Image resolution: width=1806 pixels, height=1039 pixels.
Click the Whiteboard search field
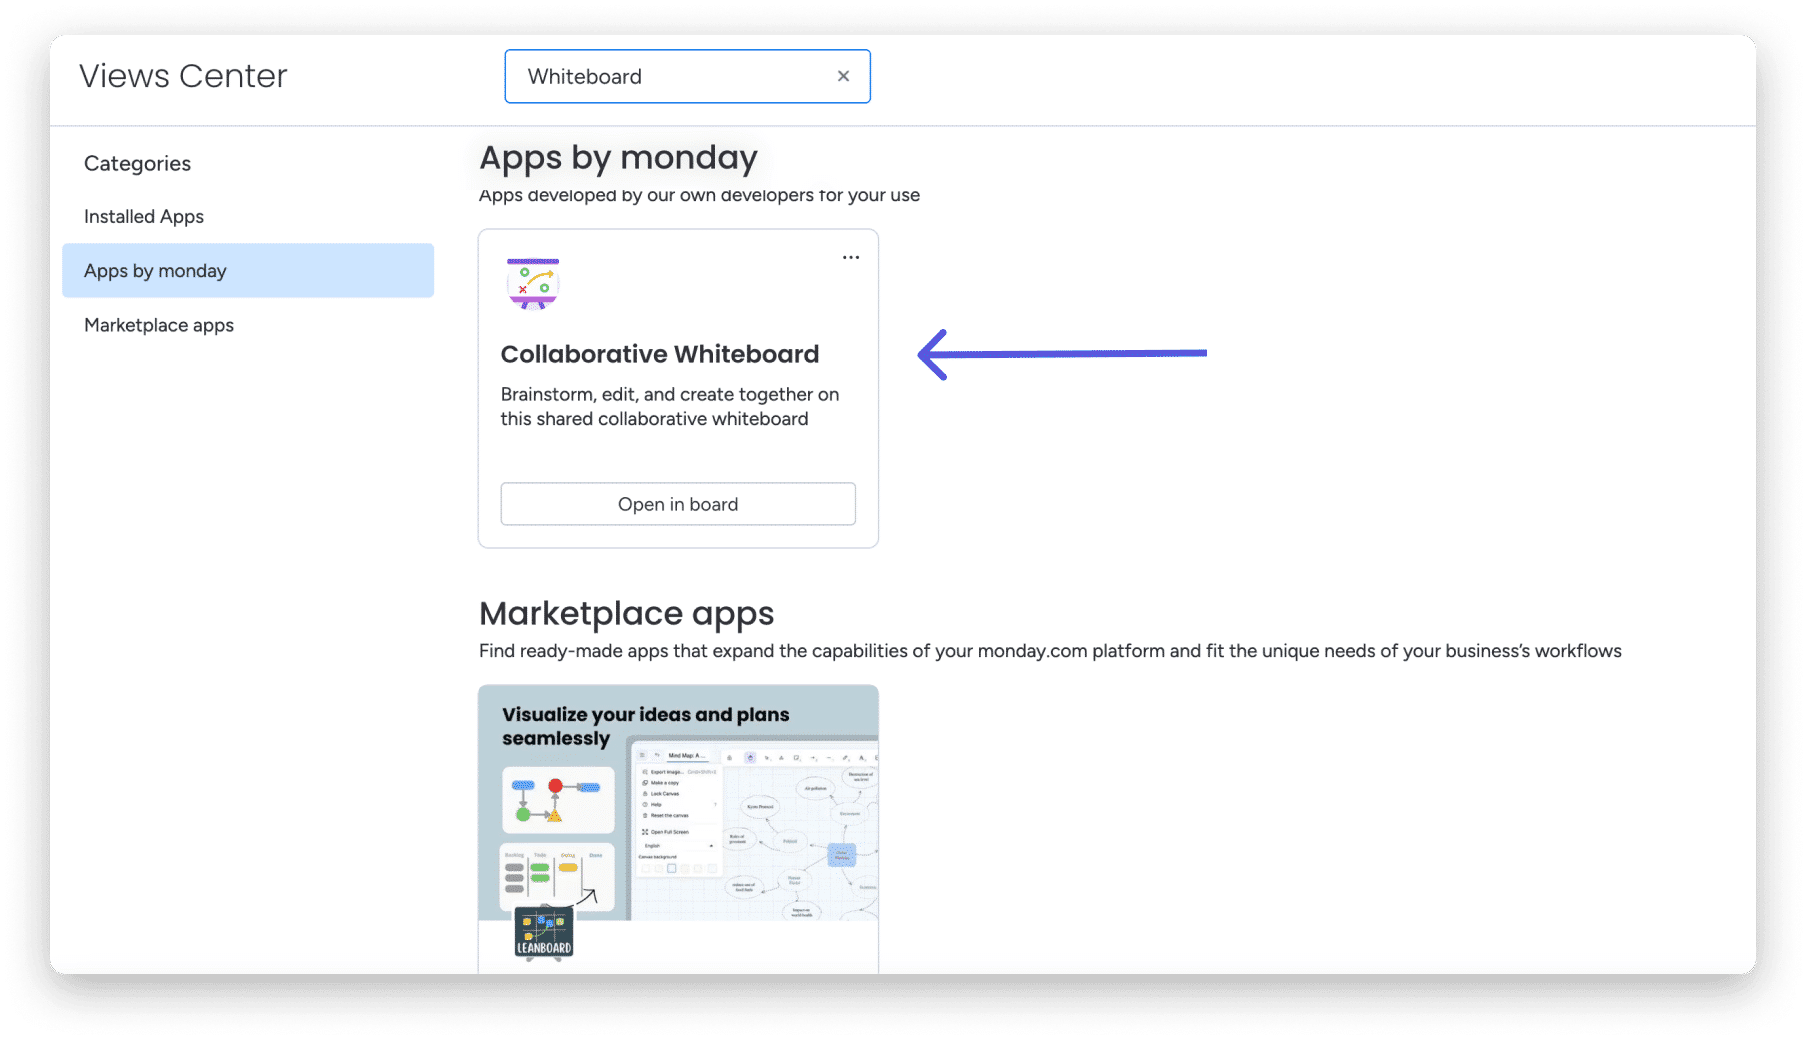pos(687,76)
